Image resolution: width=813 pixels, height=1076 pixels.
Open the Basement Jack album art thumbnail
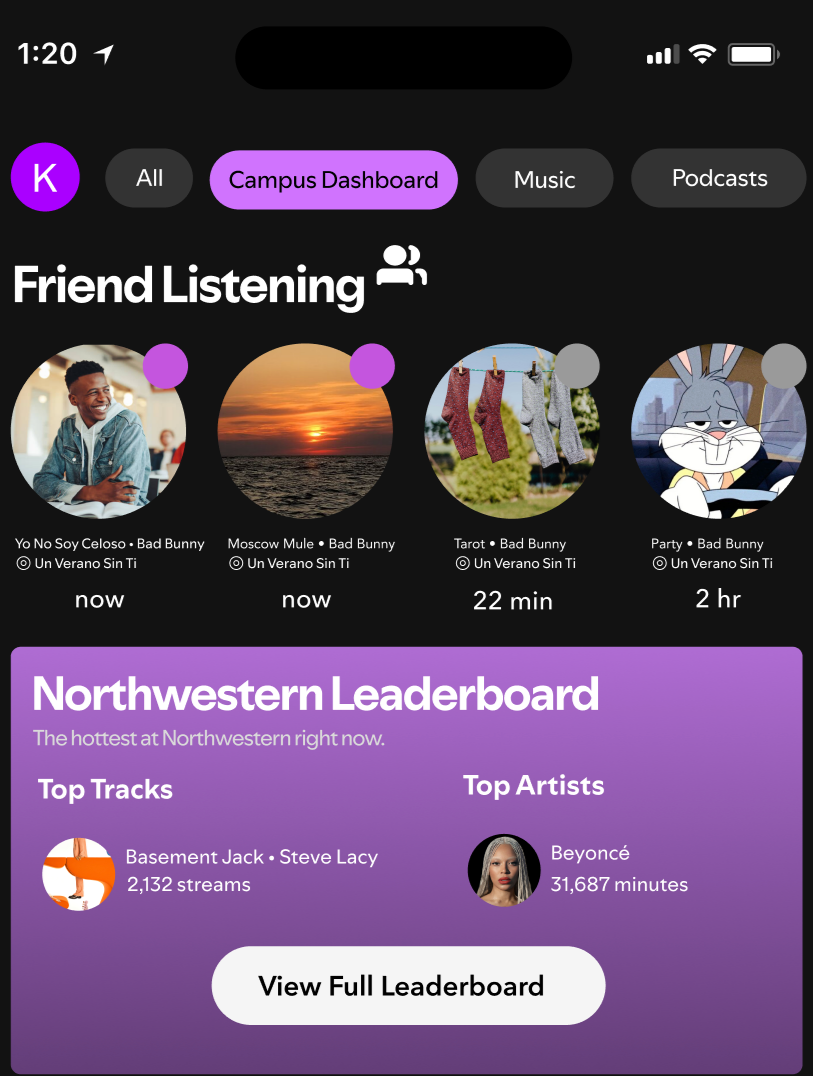coord(78,874)
